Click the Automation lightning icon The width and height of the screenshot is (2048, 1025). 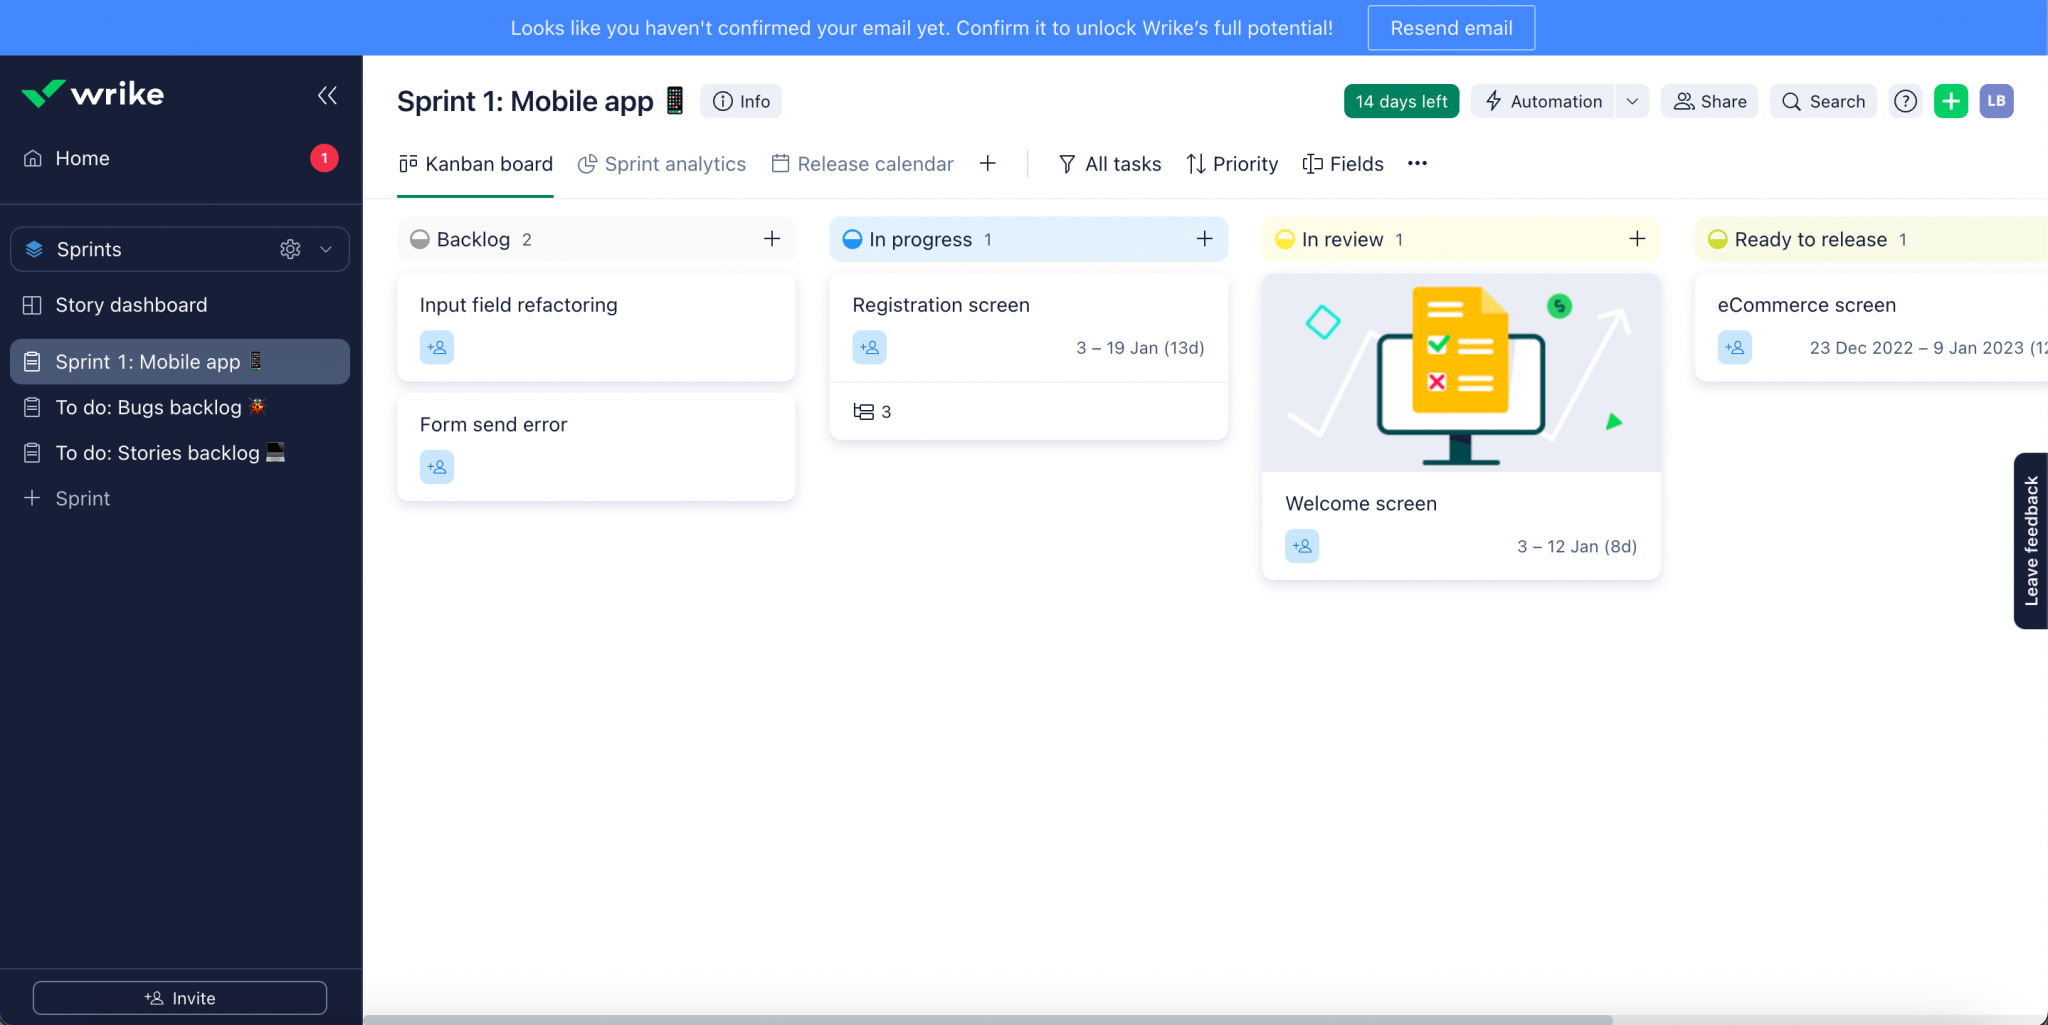coord(1491,101)
